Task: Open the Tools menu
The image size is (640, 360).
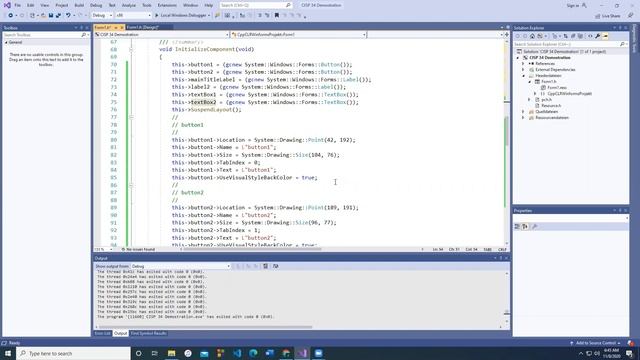Action: pos(147,5)
